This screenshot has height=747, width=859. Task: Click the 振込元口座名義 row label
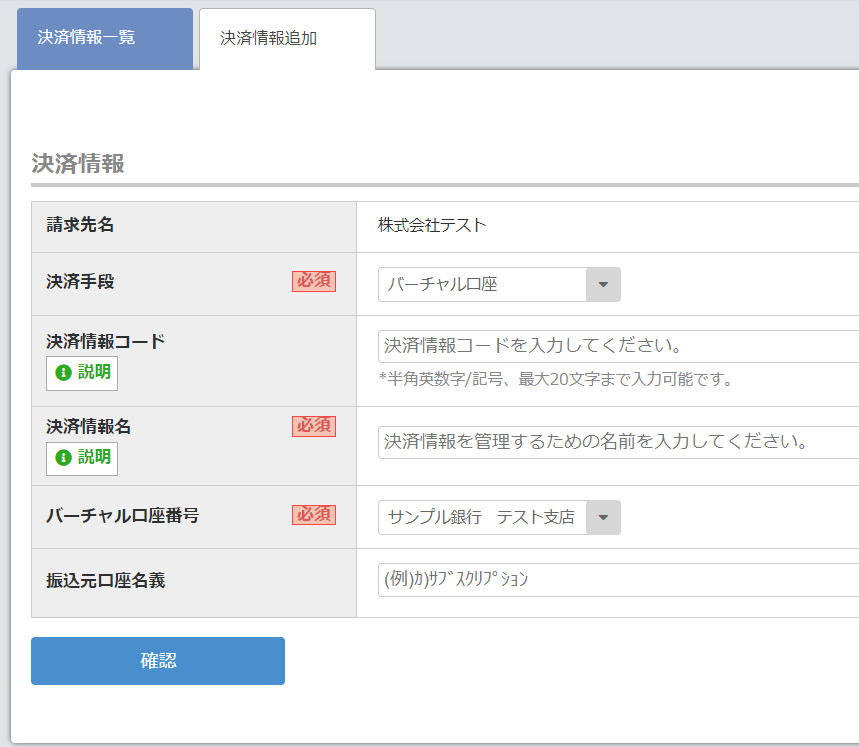[105, 580]
